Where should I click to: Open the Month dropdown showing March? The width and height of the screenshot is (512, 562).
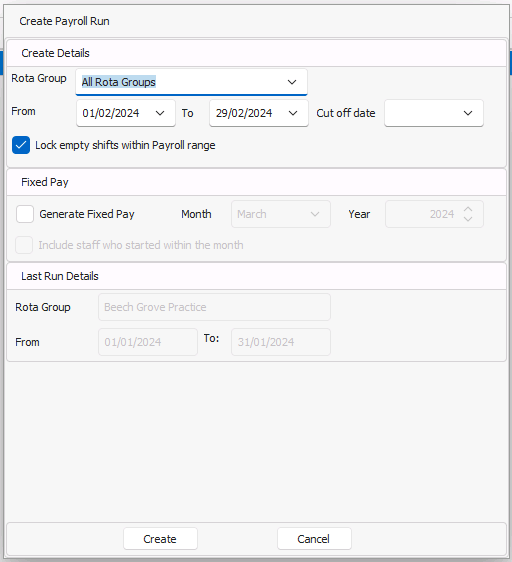[x=281, y=214]
